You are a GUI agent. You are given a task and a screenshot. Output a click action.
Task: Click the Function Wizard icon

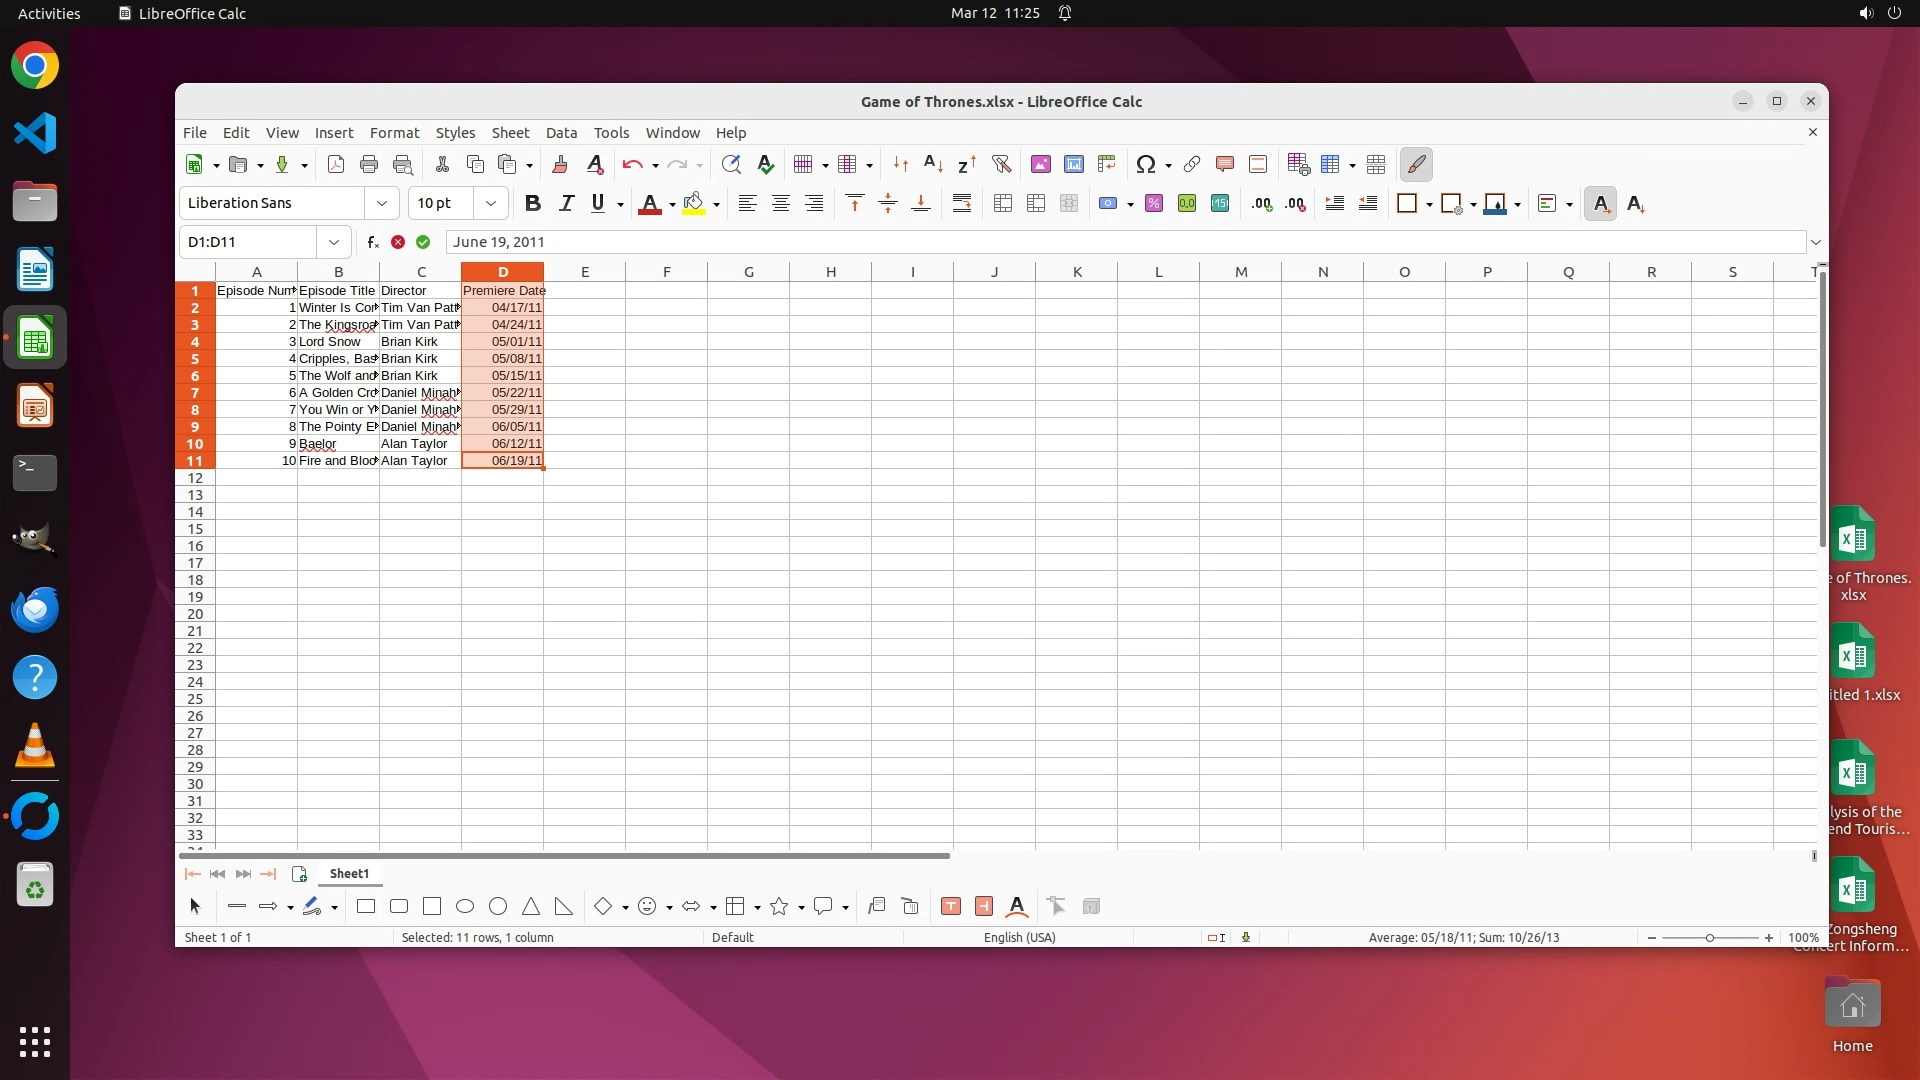373,242
